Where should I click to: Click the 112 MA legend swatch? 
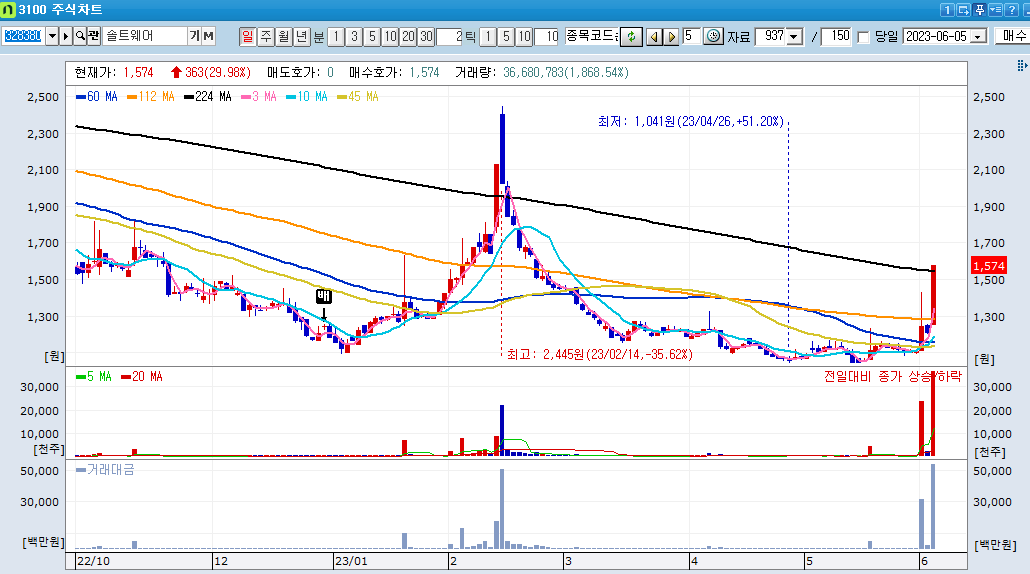click(x=132, y=97)
